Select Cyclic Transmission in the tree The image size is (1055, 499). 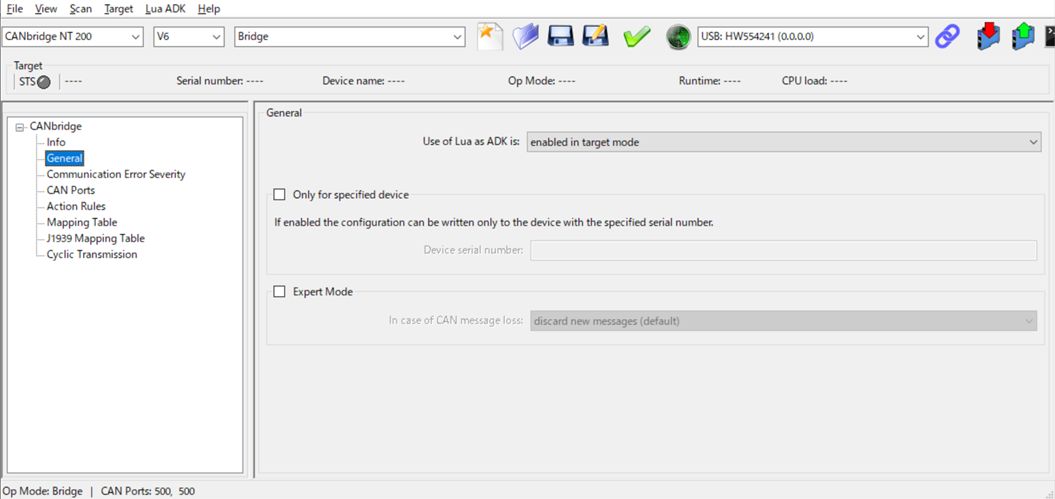(x=92, y=254)
